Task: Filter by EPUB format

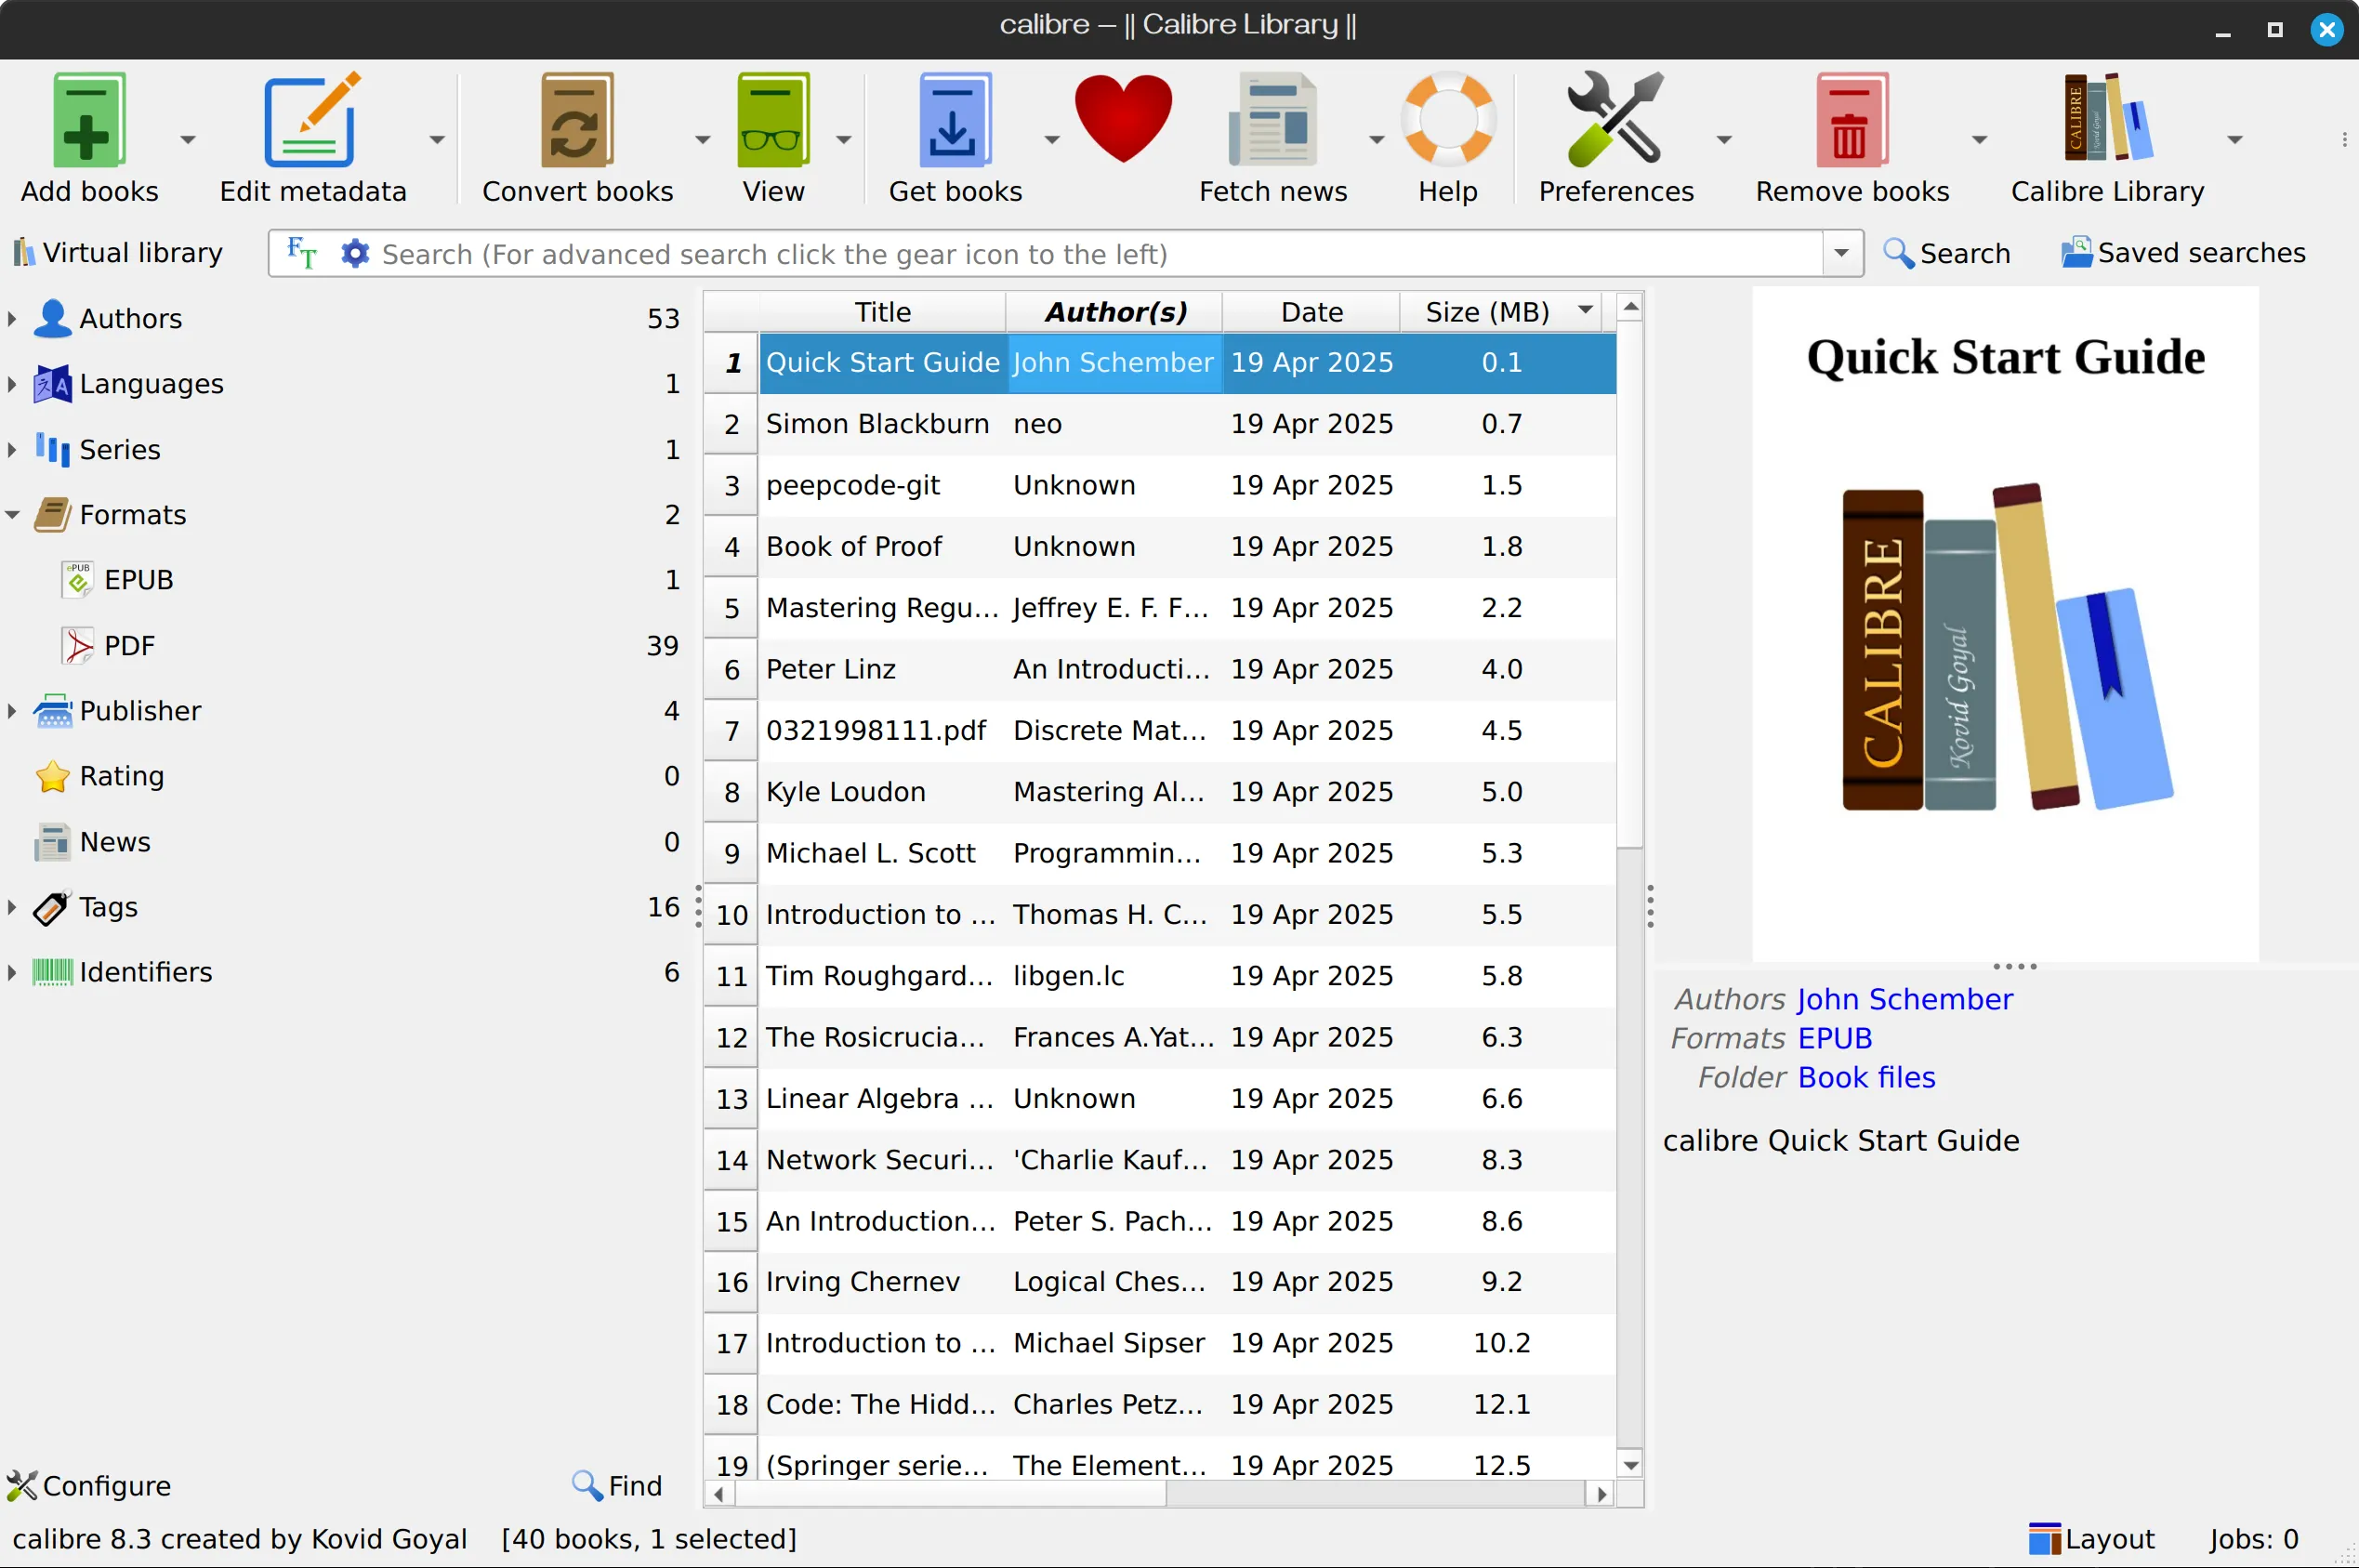Action: [x=138, y=580]
